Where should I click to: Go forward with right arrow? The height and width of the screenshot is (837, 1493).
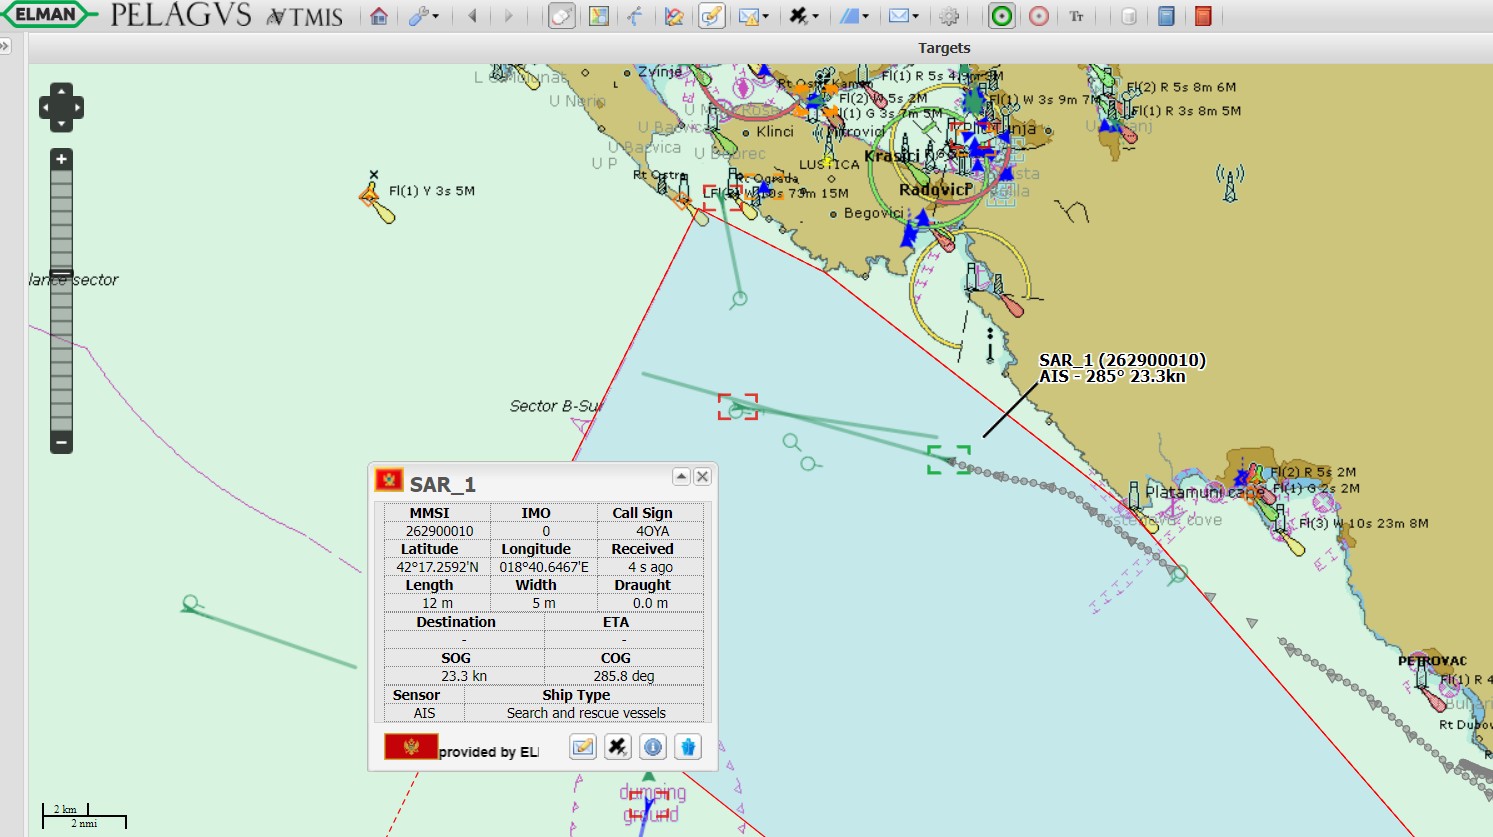click(x=509, y=16)
